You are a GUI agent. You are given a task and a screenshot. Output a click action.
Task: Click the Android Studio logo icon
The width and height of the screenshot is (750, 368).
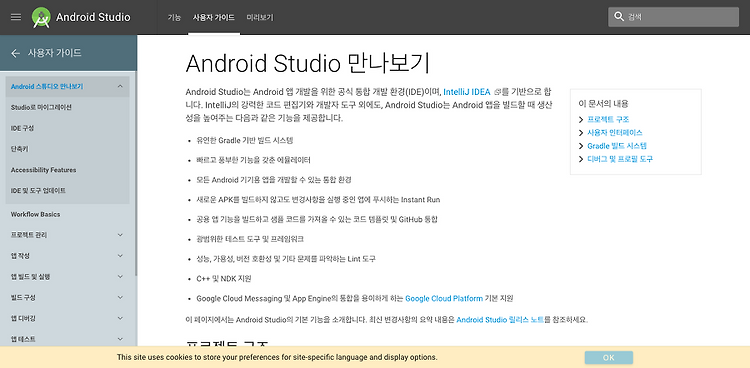coord(41,17)
